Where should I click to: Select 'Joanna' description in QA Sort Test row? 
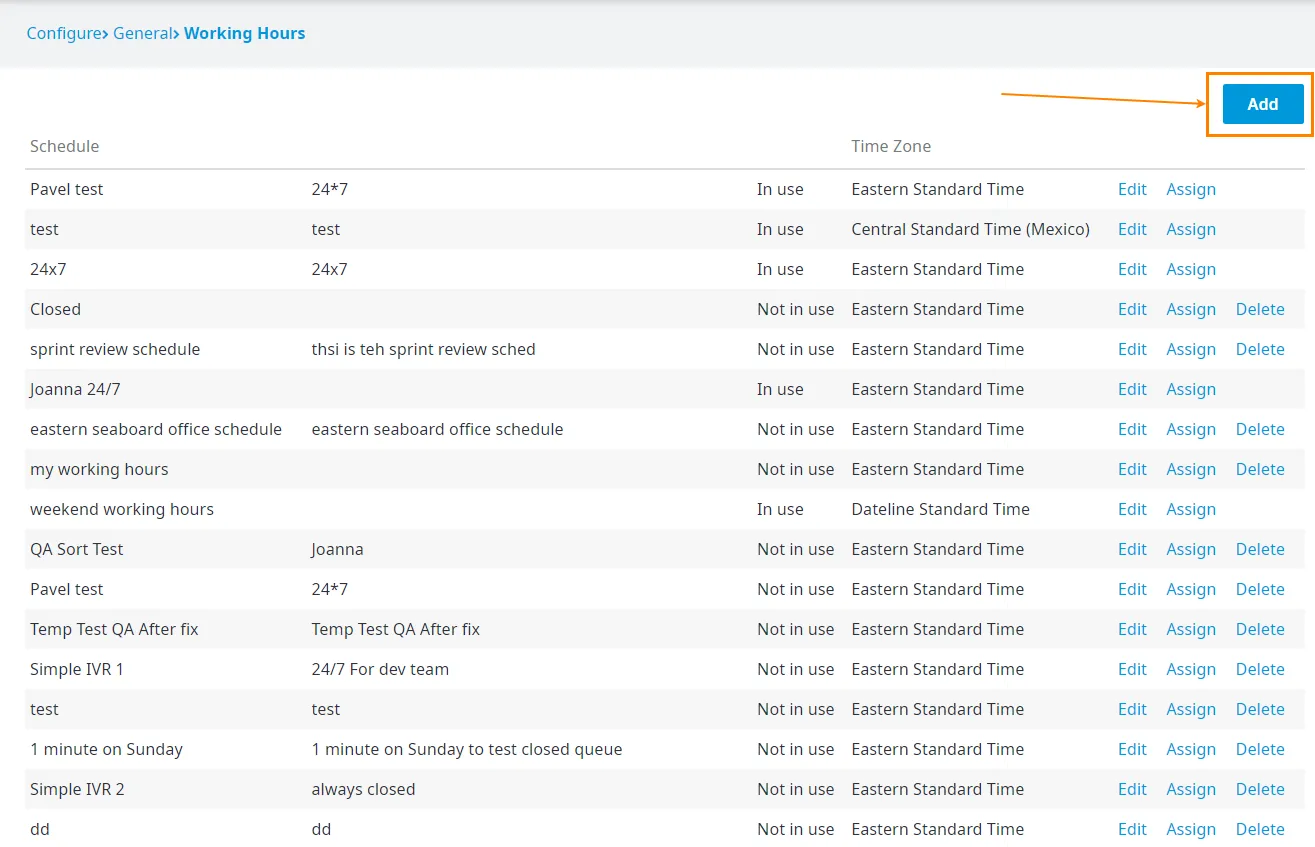point(337,549)
